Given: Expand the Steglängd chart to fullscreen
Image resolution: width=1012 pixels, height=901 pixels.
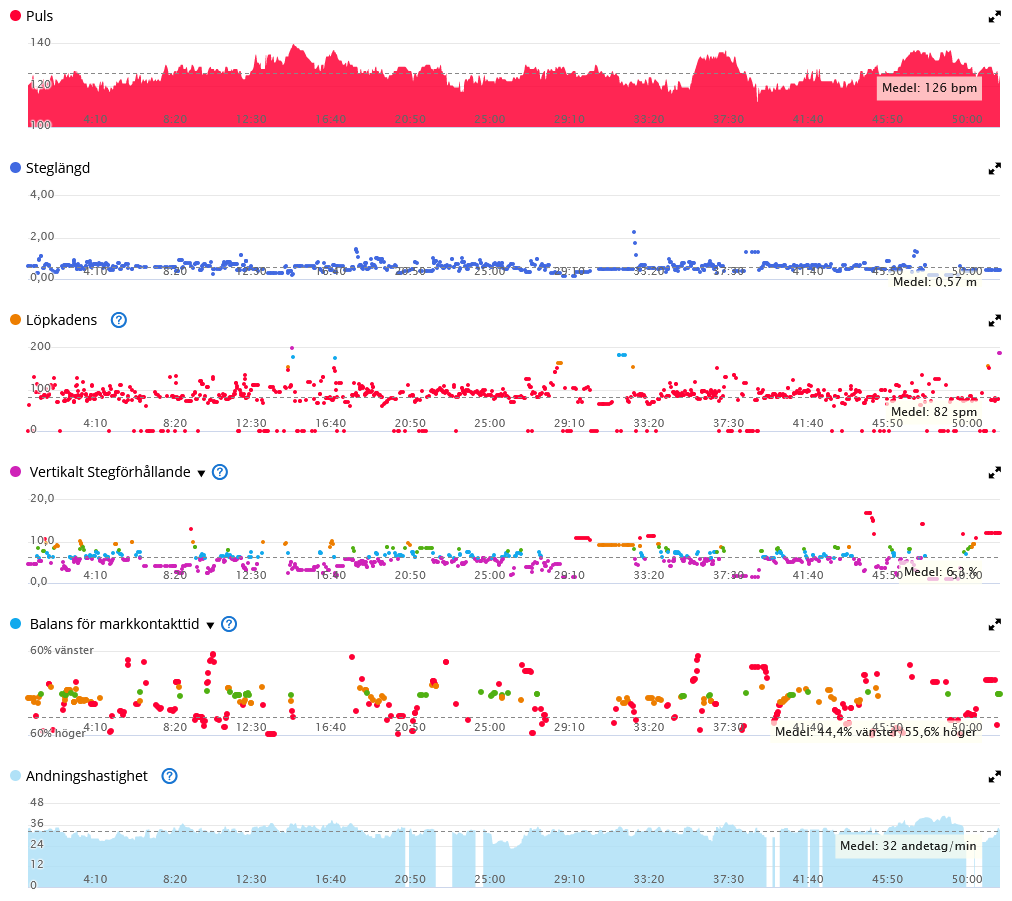Looking at the screenshot, I should 995,169.
